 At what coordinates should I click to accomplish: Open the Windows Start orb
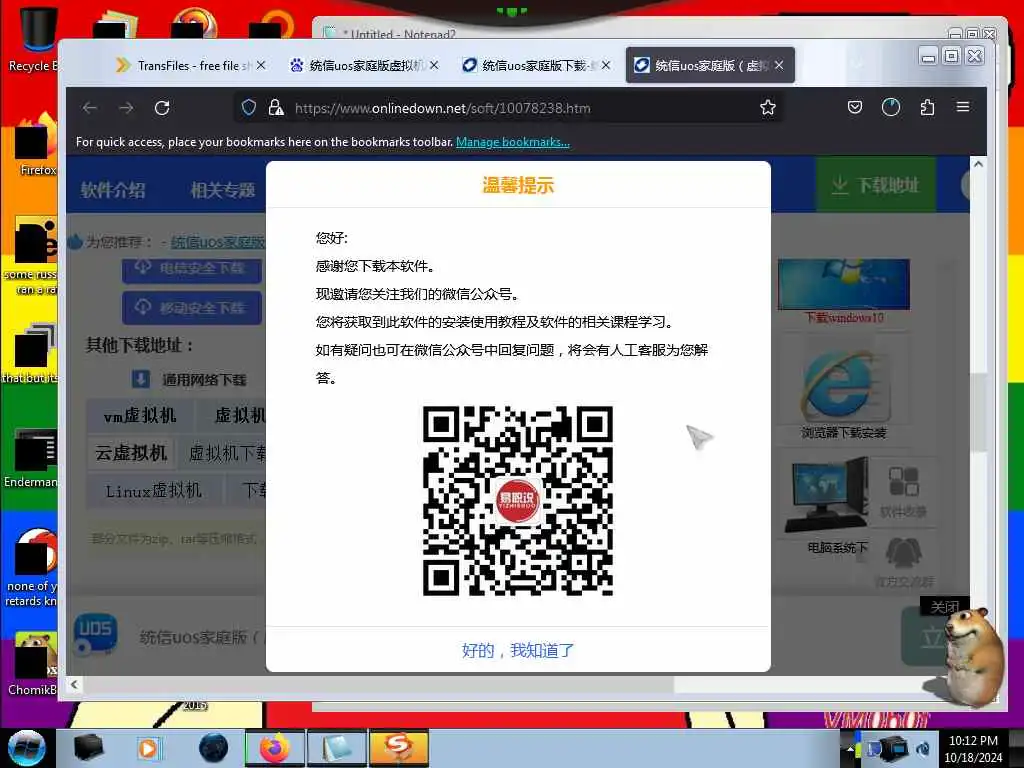pyautogui.click(x=27, y=748)
